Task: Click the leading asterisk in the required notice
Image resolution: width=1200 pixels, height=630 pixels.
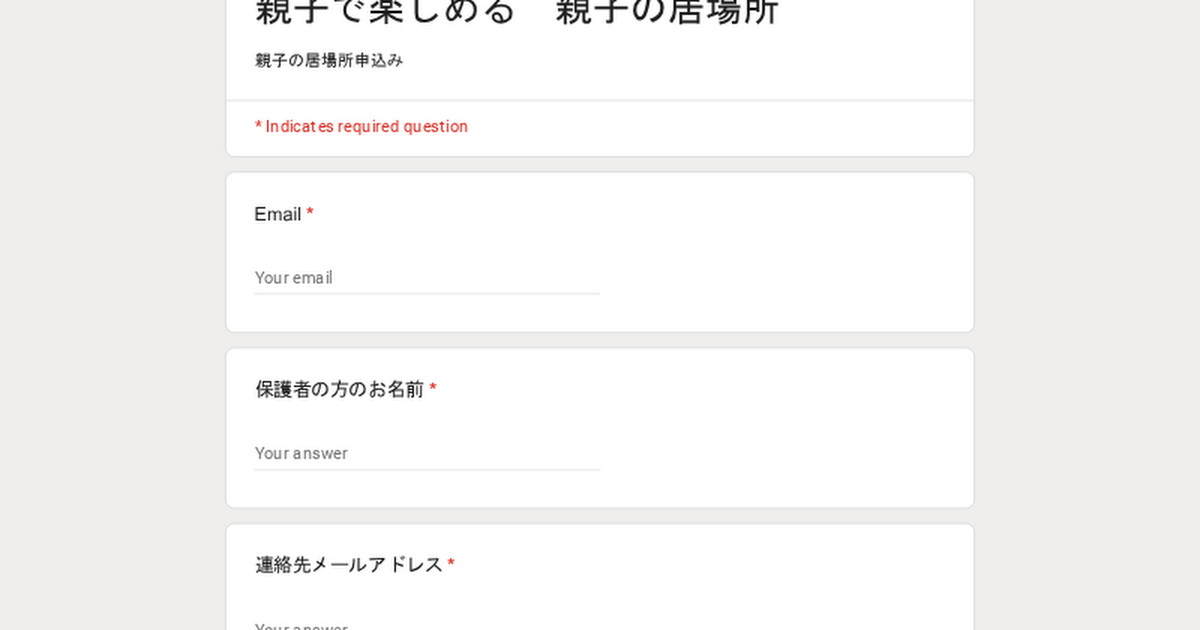Action: [x=258, y=127]
